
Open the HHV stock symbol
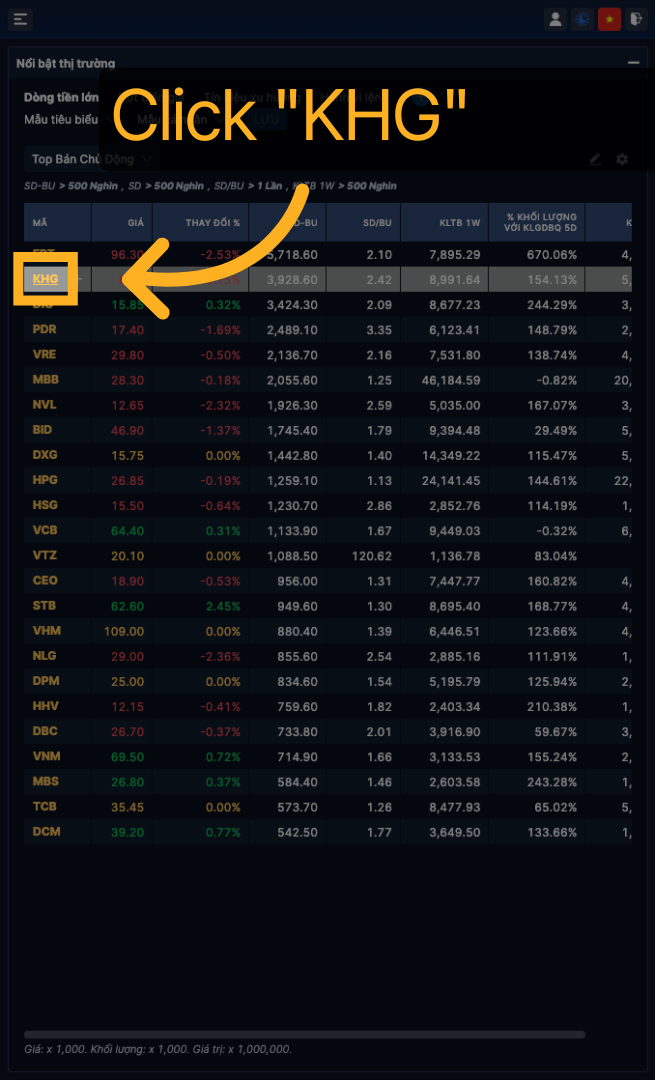(x=45, y=706)
